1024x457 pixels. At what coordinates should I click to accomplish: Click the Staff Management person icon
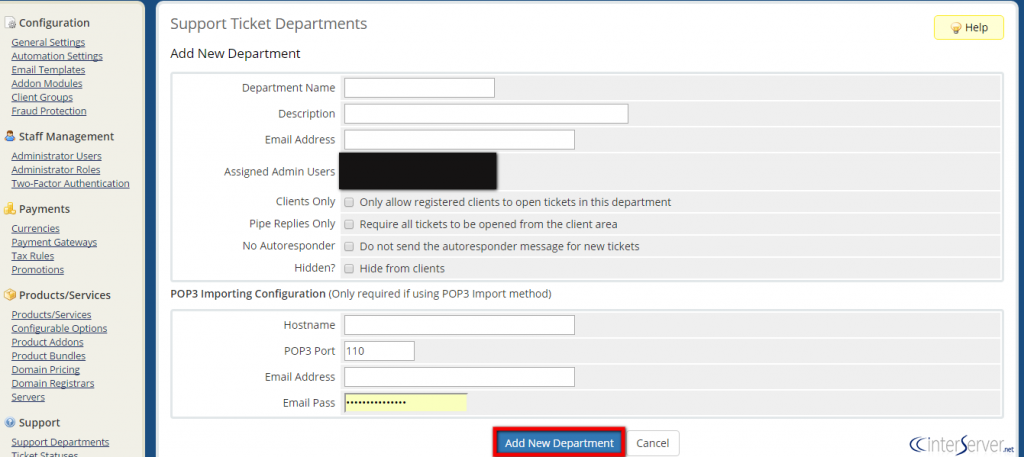pos(10,136)
